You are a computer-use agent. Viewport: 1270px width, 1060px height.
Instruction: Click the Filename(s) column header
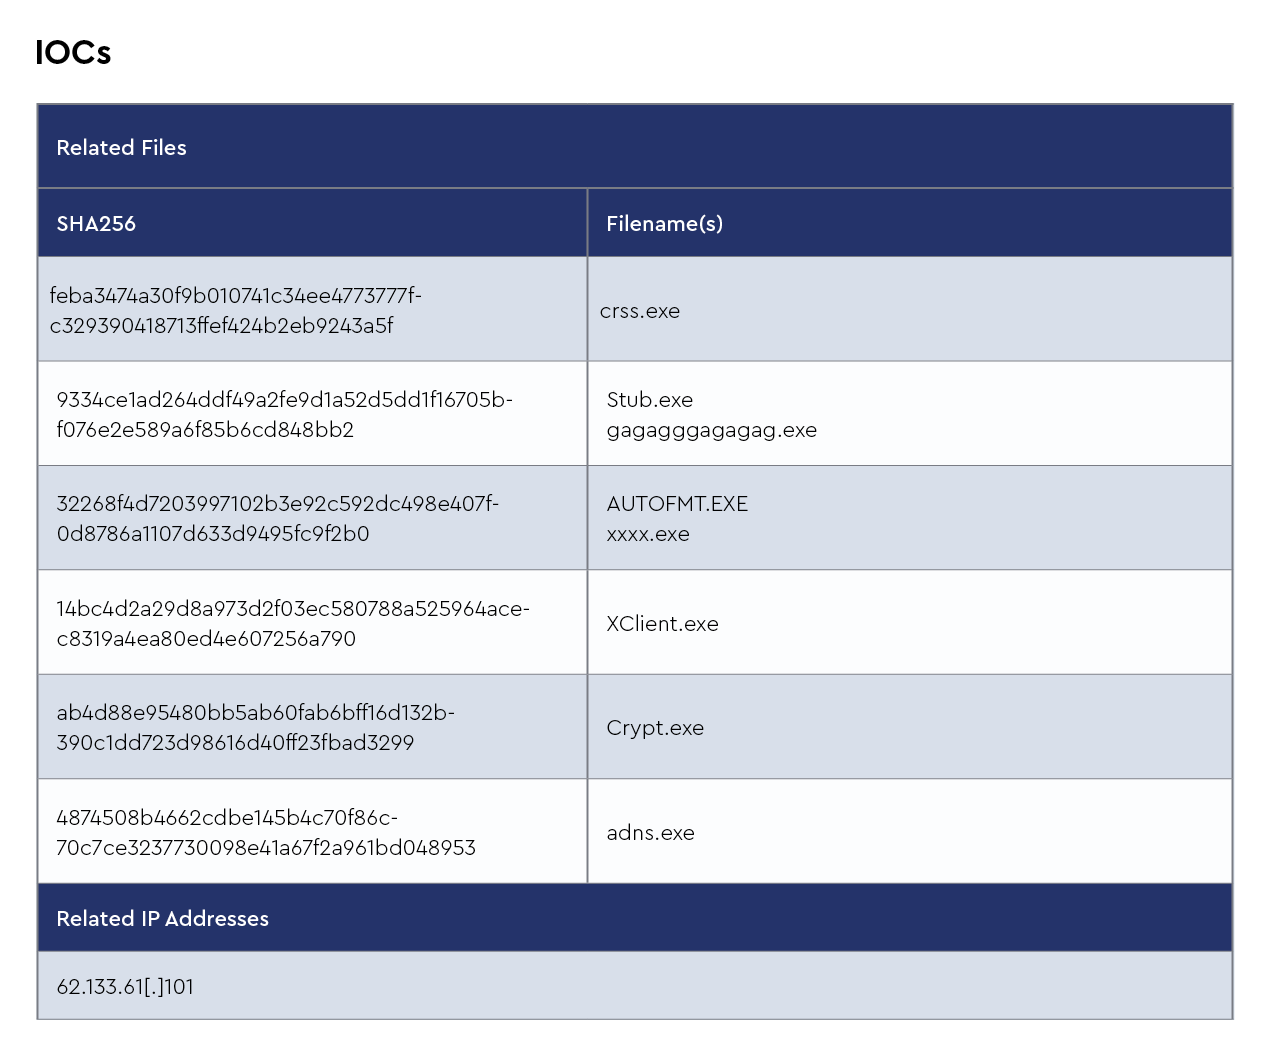pyautogui.click(x=664, y=224)
